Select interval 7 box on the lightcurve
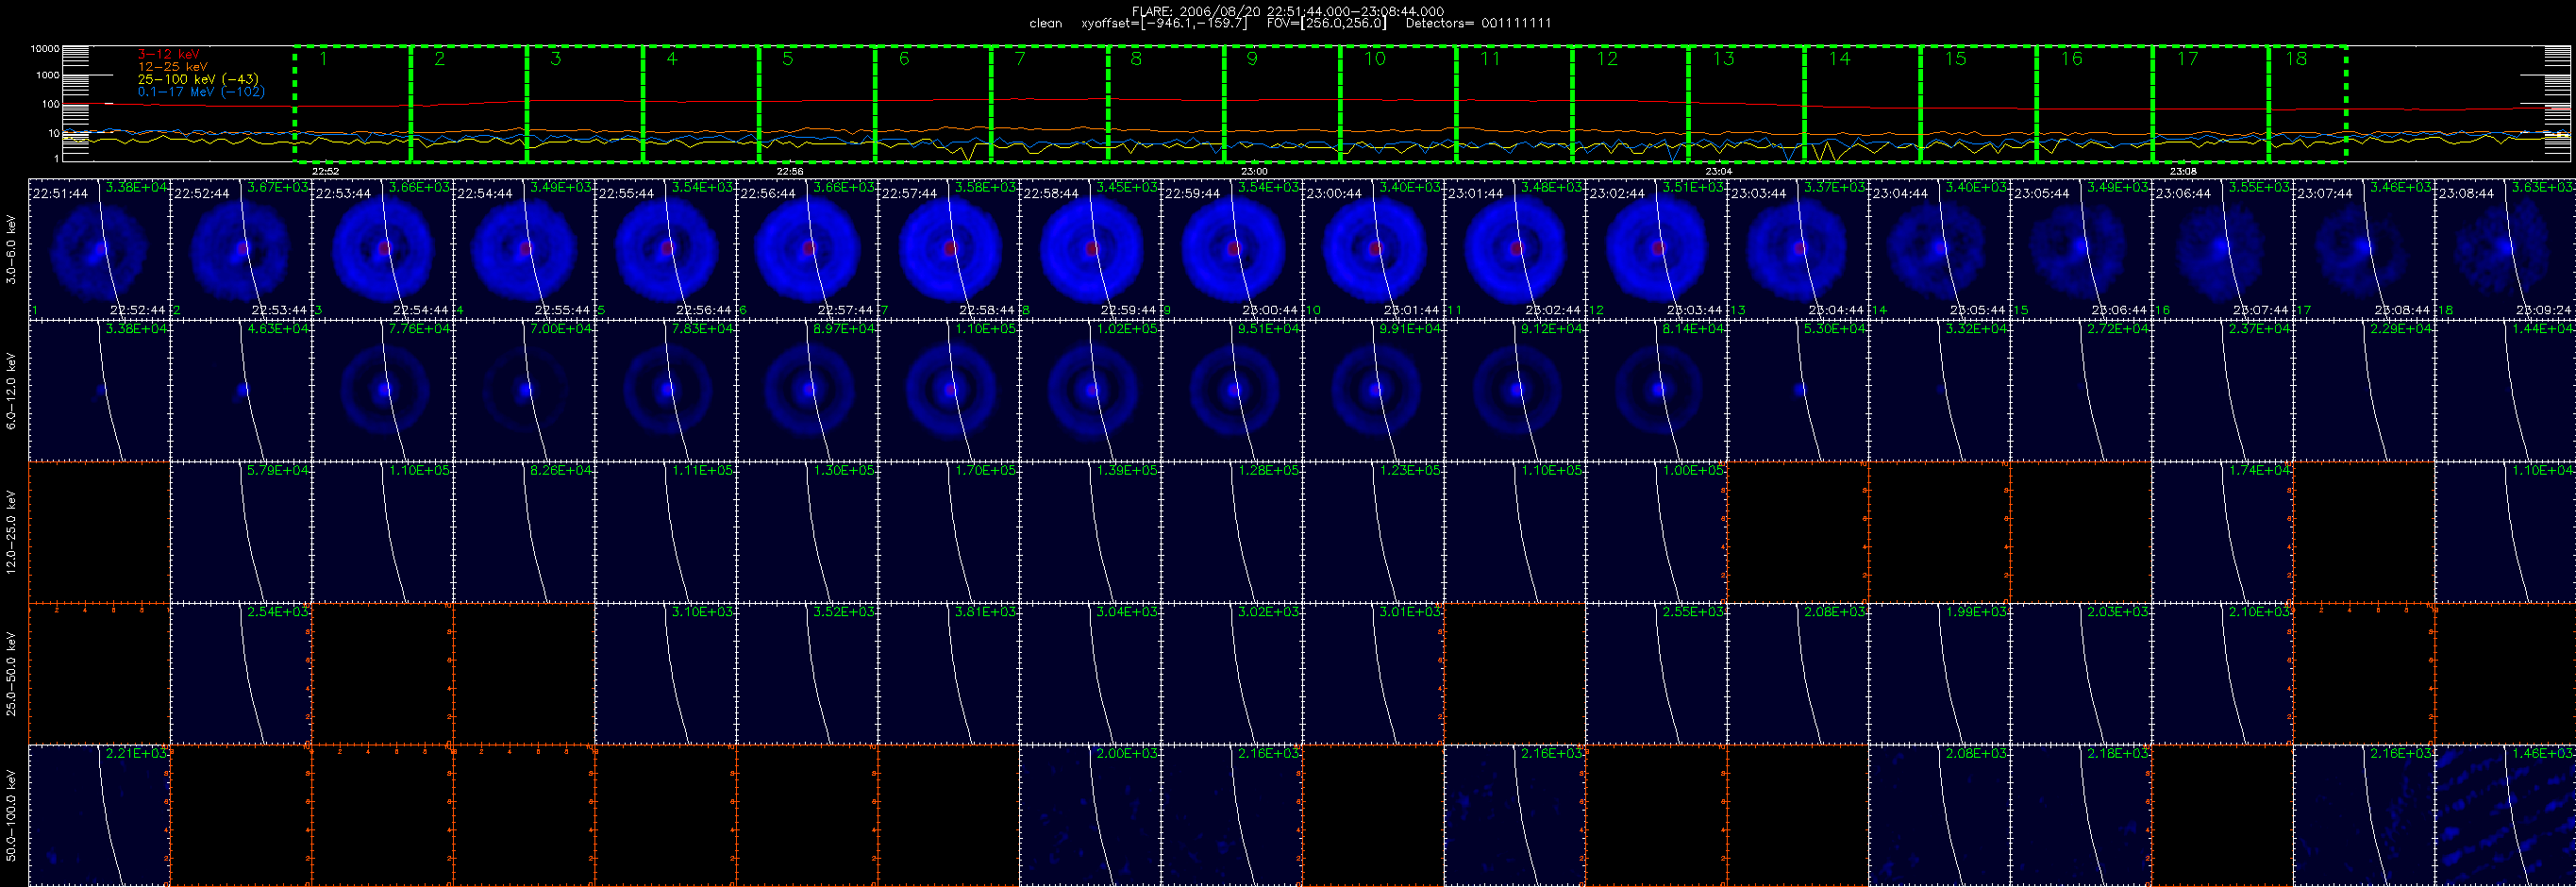 (1050, 103)
